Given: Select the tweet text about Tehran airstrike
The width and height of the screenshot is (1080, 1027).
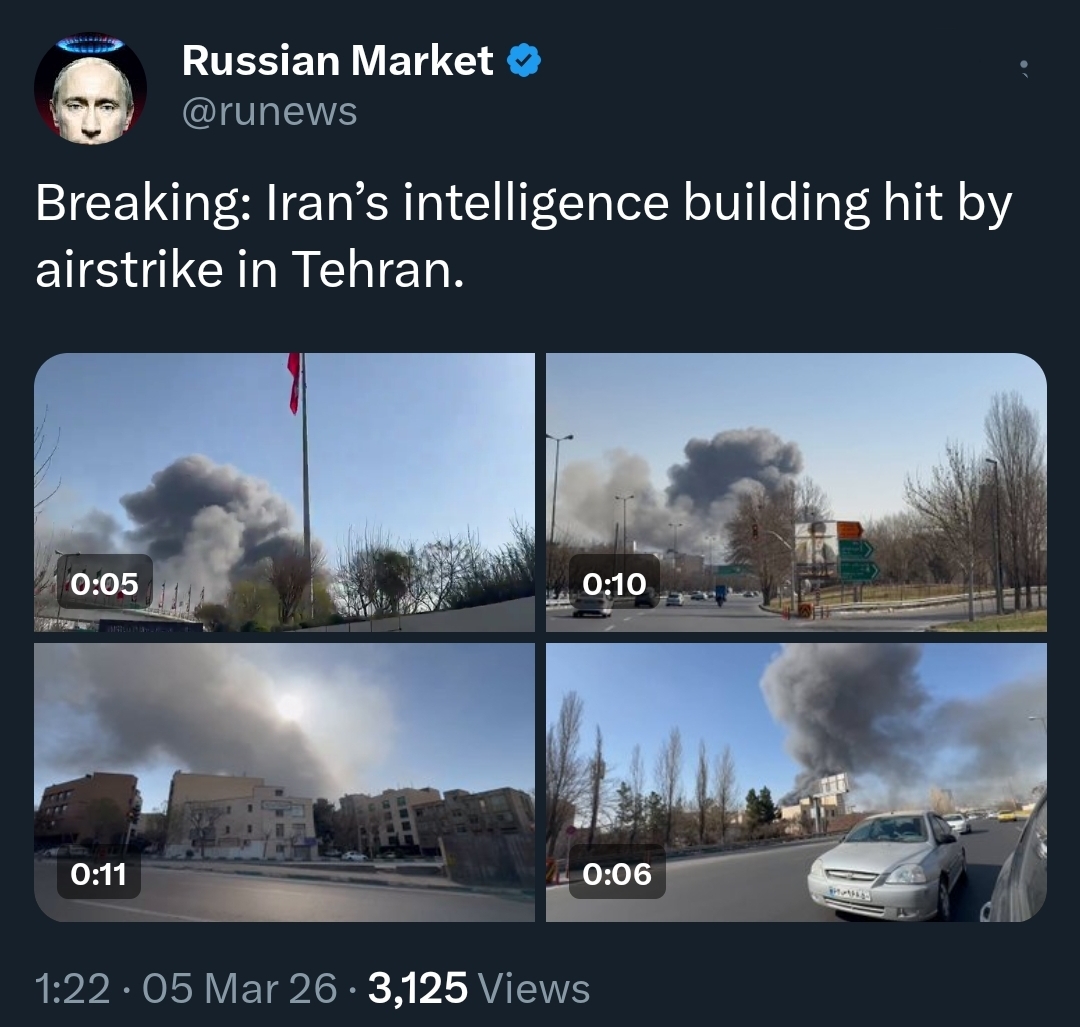Looking at the screenshot, I should click(523, 236).
